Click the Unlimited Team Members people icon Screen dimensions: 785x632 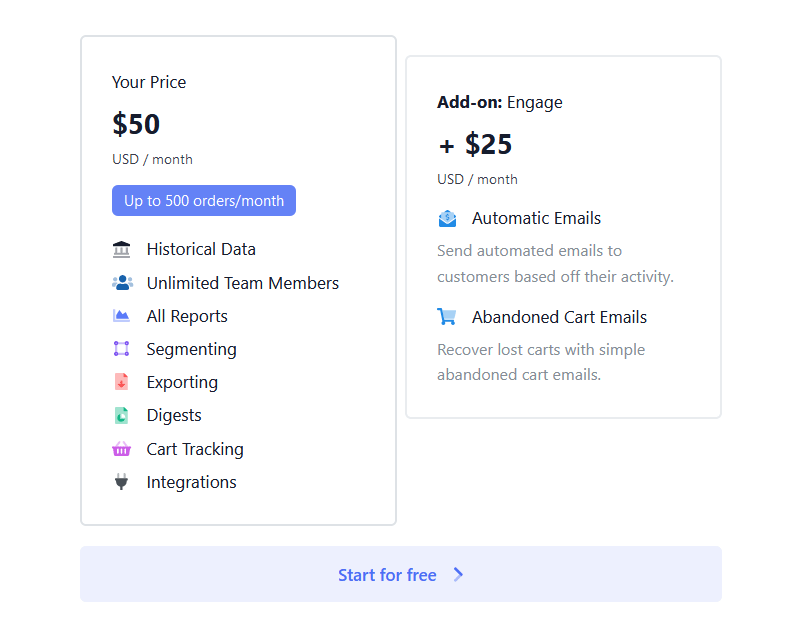click(x=122, y=283)
